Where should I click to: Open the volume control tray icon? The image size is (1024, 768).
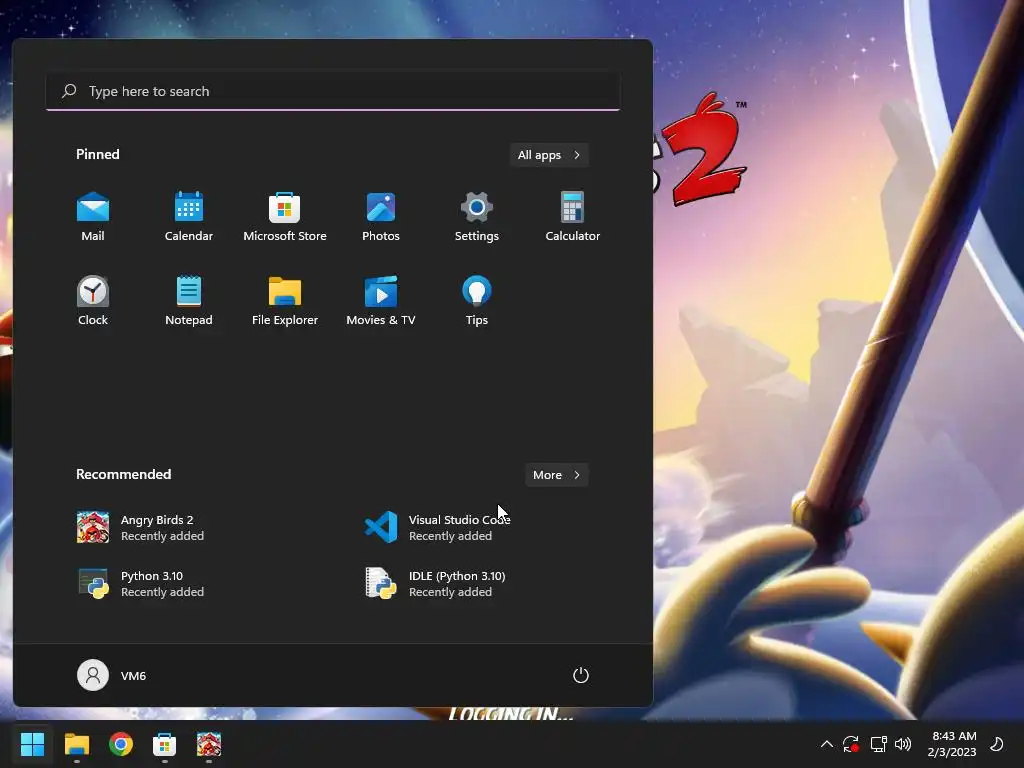tap(903, 744)
